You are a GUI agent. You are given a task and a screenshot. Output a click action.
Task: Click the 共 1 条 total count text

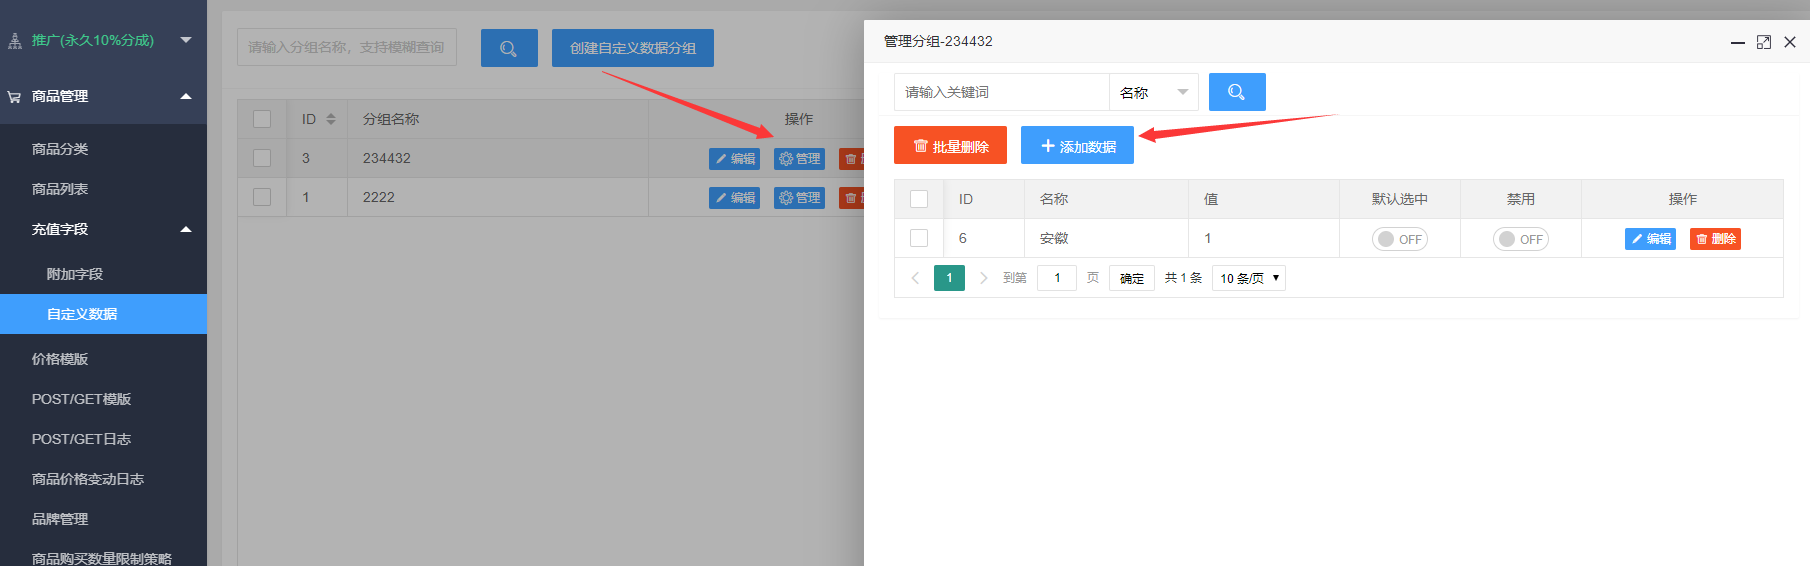[x=1183, y=278]
